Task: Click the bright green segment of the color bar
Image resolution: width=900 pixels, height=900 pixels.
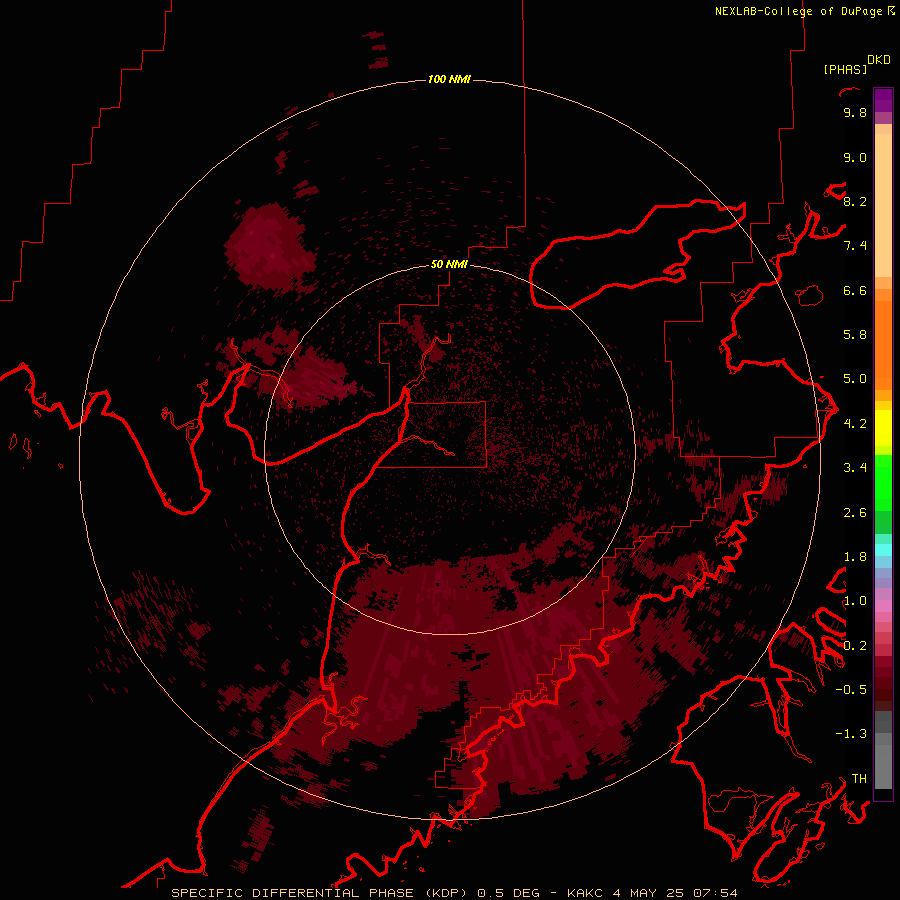Action: click(883, 483)
